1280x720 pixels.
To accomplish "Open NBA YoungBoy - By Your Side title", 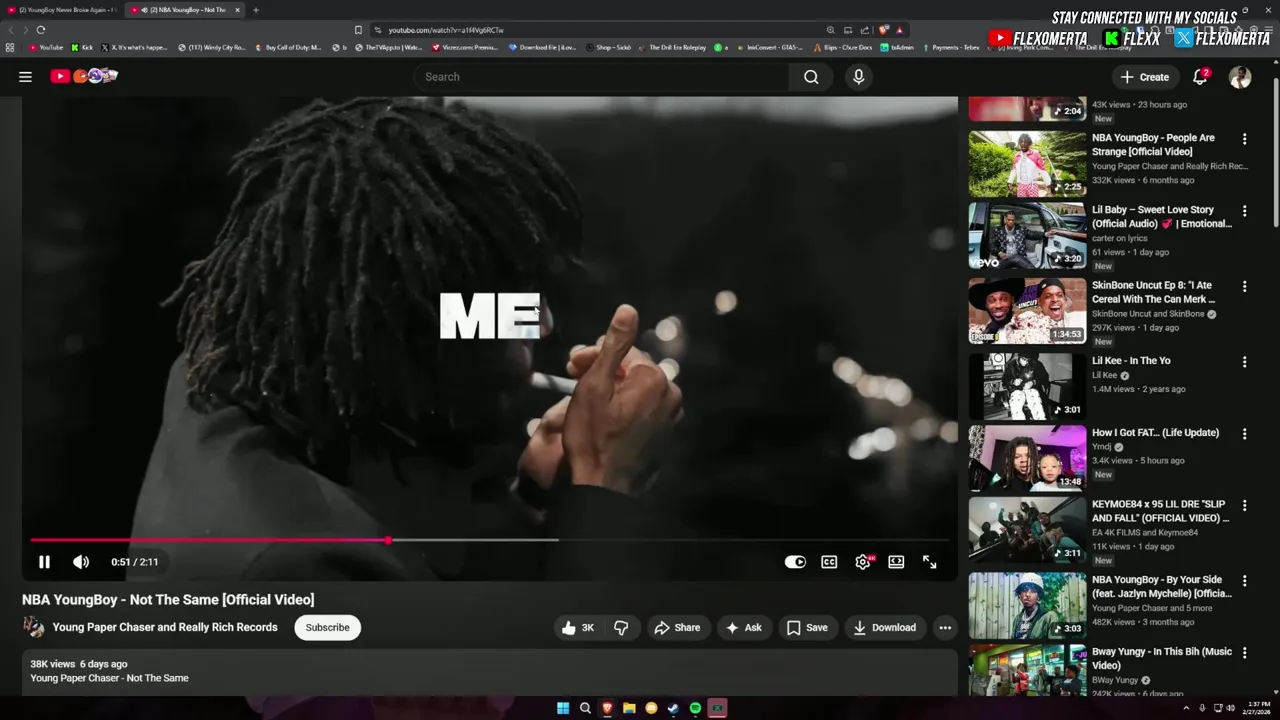I will (x=1162, y=587).
